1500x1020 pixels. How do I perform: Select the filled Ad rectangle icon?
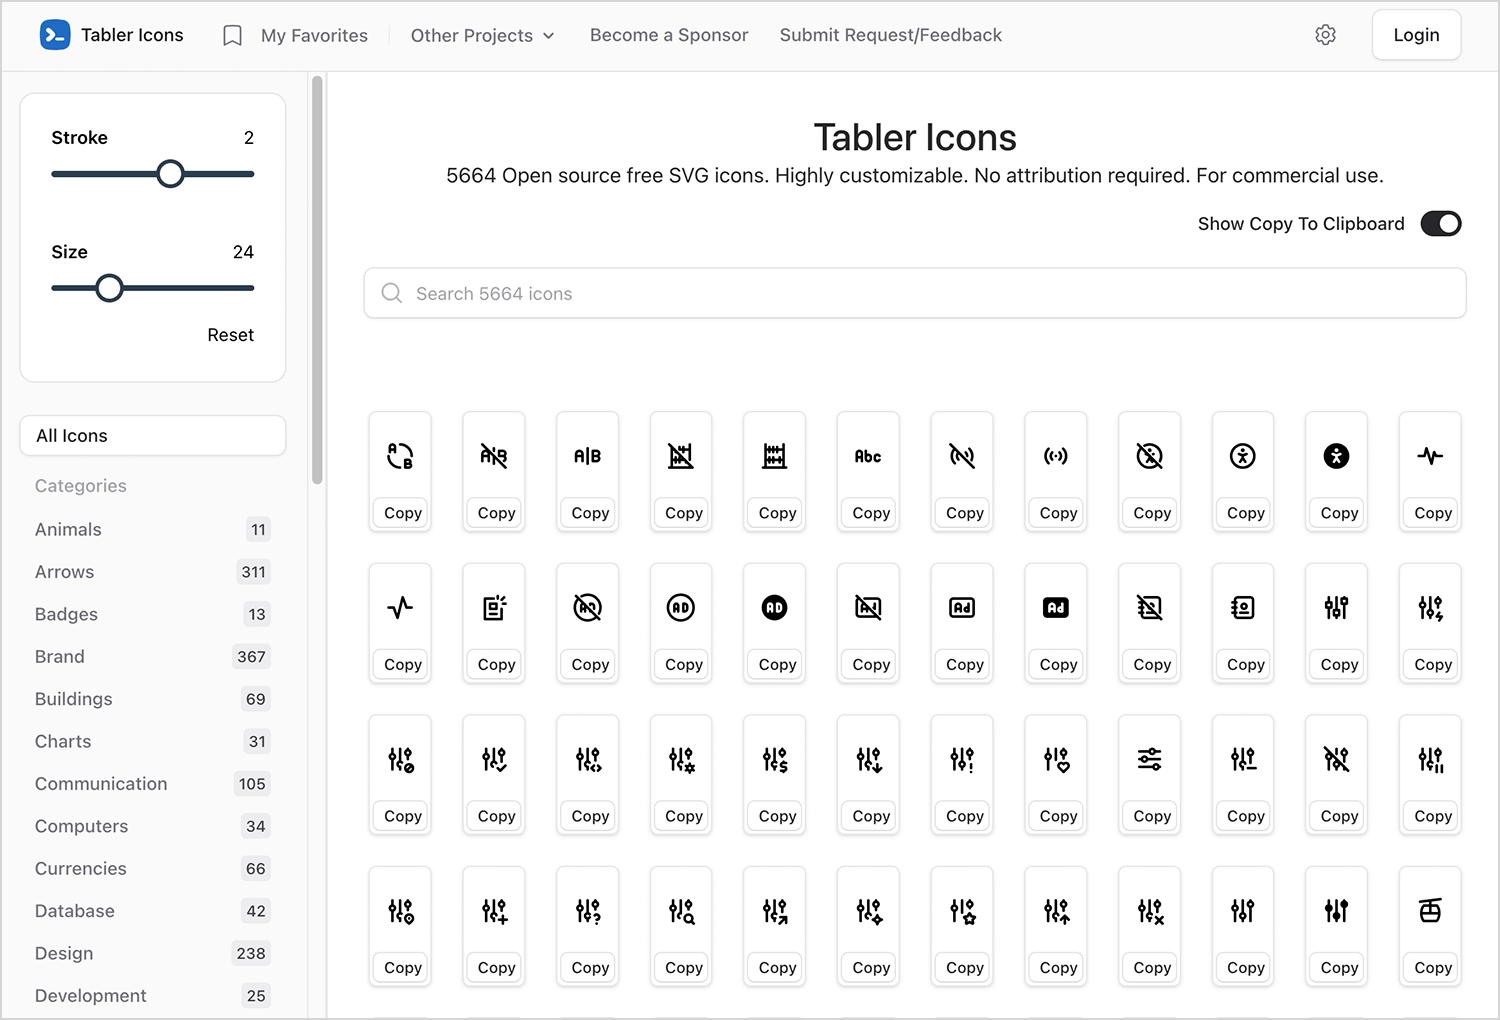pyautogui.click(x=1056, y=607)
